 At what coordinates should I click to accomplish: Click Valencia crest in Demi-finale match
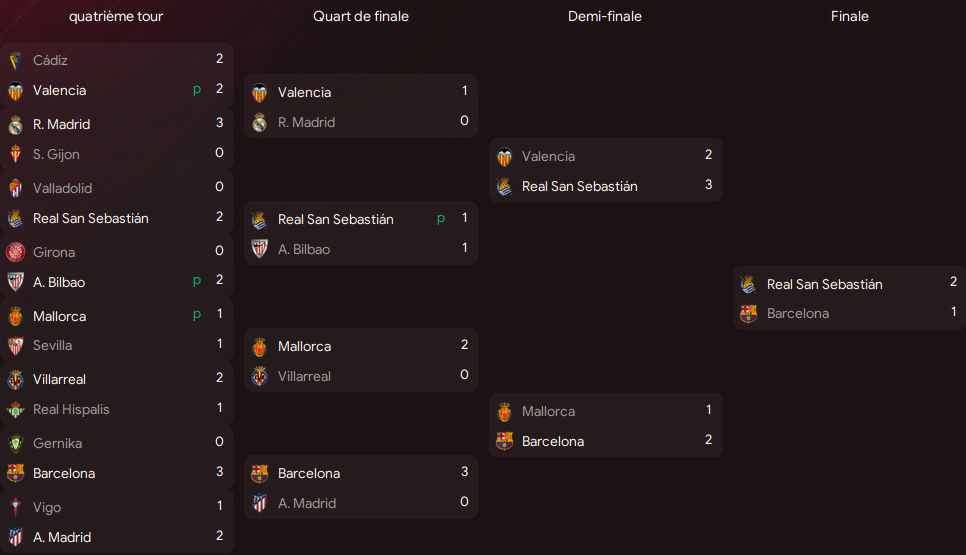pos(504,157)
